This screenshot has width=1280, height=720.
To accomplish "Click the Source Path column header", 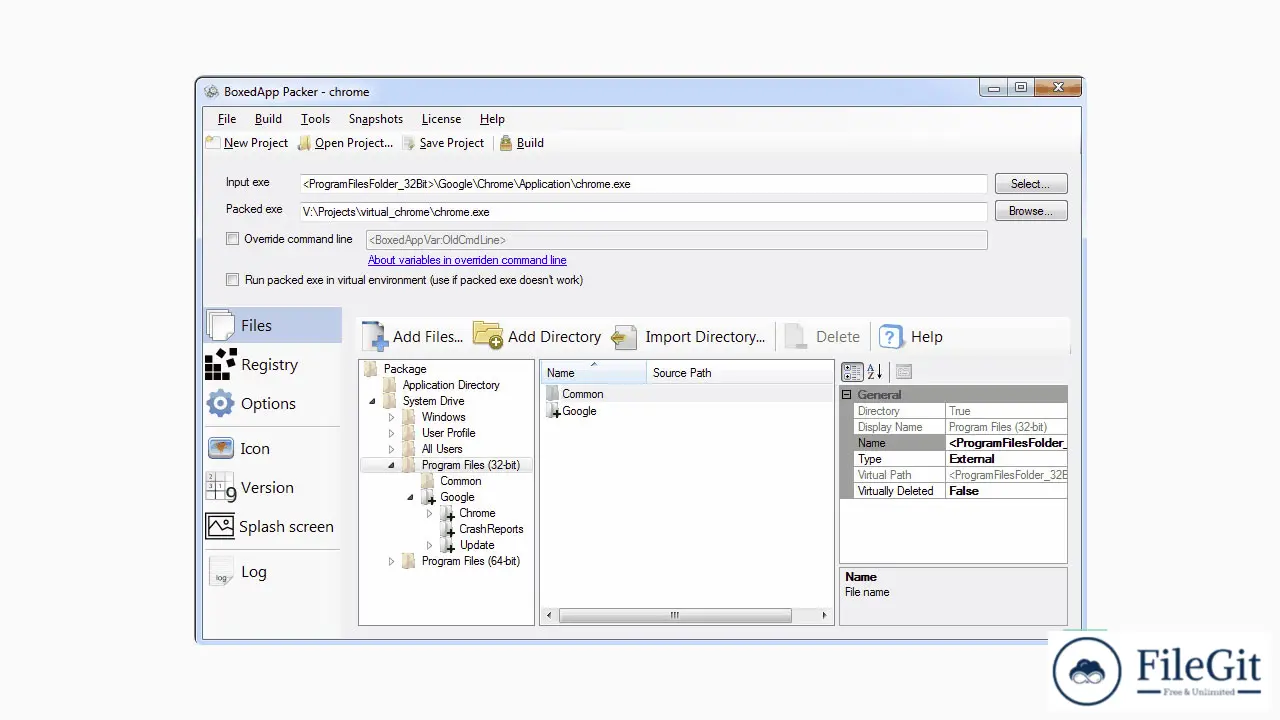I will click(740, 373).
